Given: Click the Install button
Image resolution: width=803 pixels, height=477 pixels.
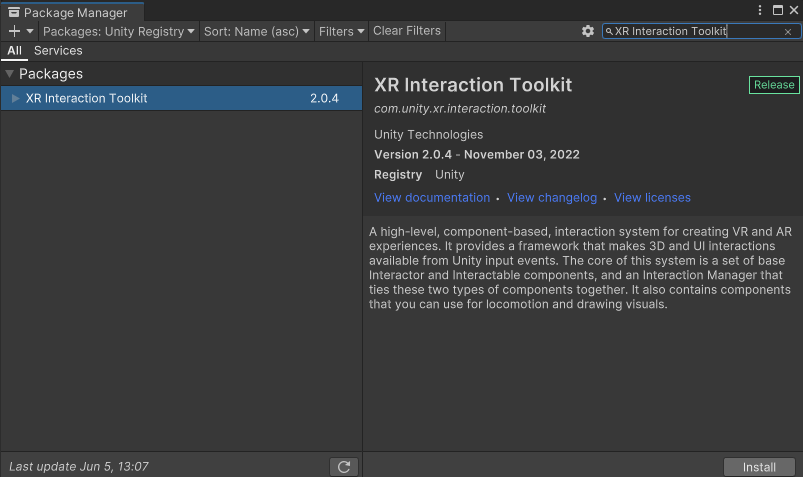Looking at the screenshot, I should pyautogui.click(x=759, y=467).
